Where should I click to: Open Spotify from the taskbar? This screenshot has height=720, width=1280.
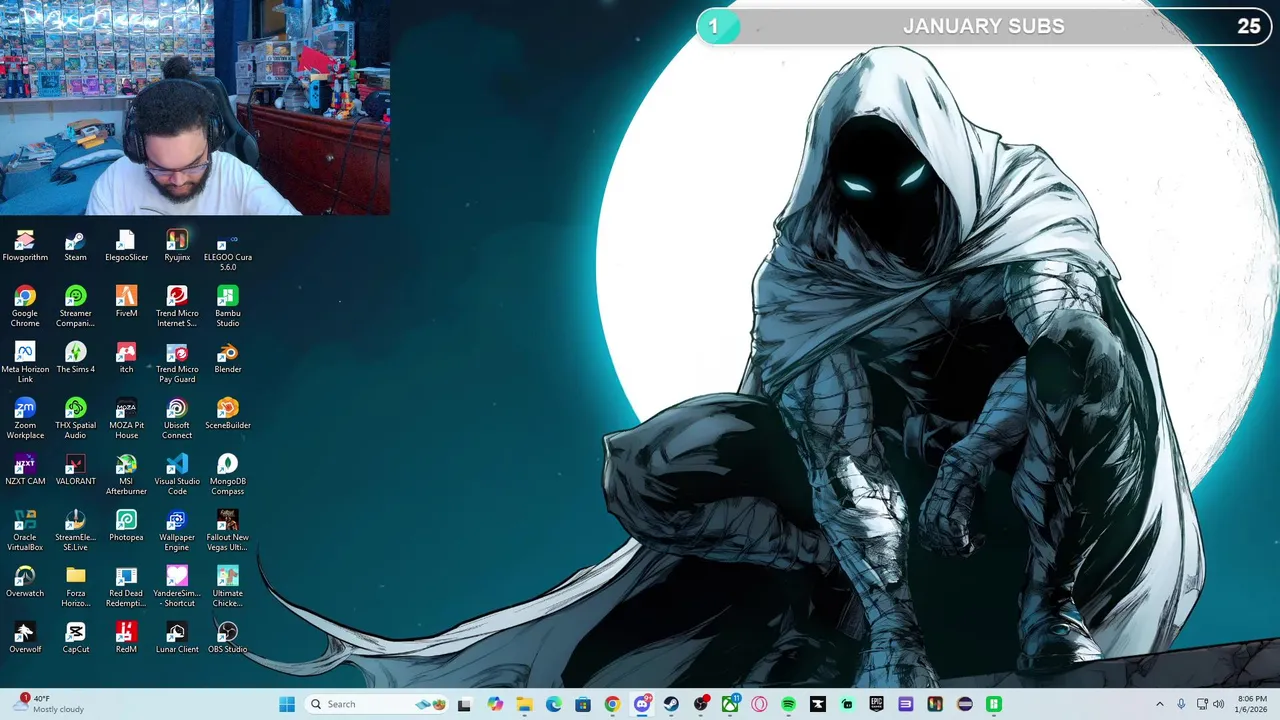788,704
